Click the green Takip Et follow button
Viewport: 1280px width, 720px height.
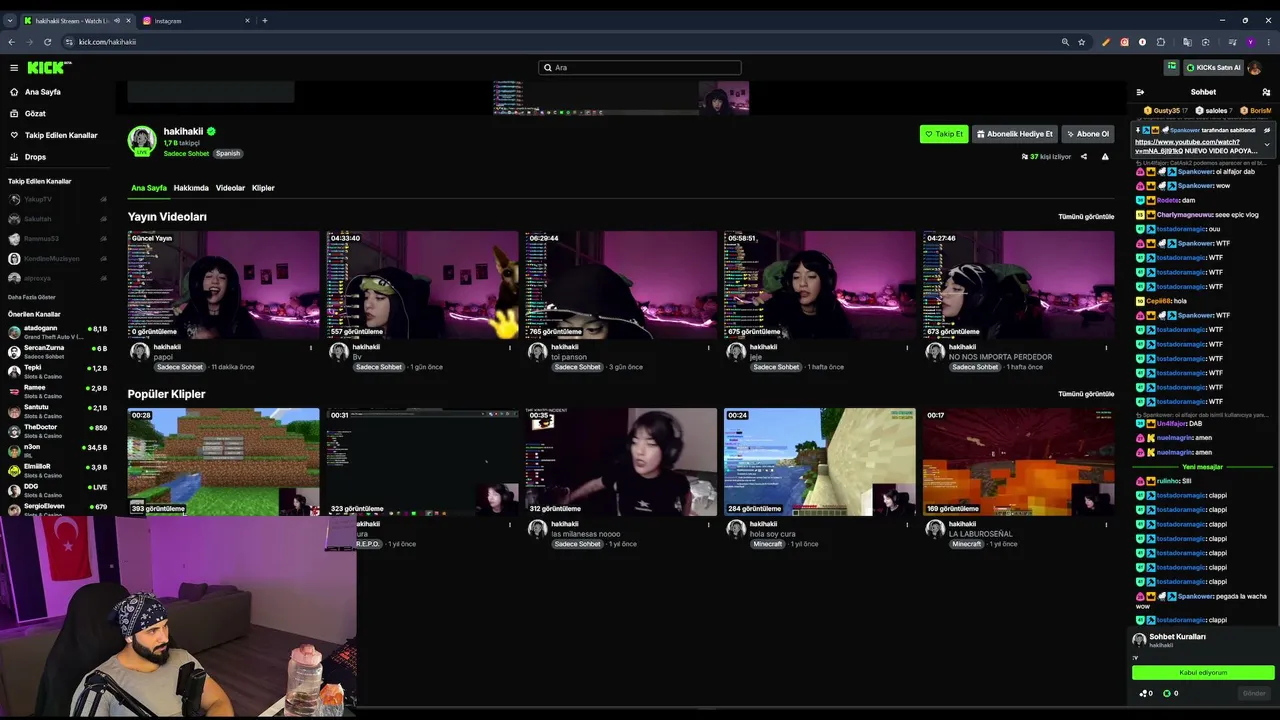pyautogui.click(x=944, y=134)
